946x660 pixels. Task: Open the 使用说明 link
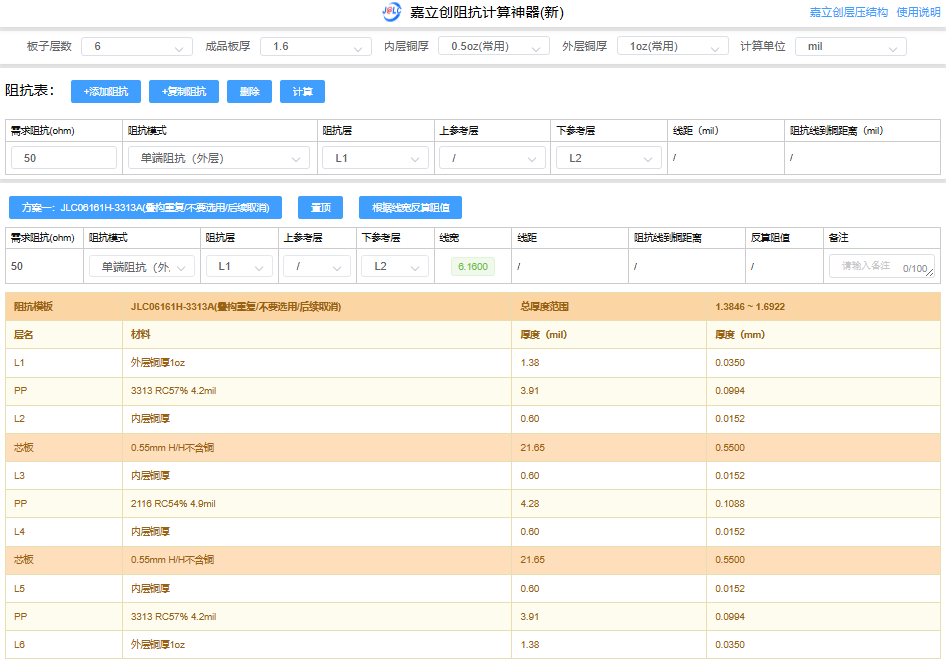918,13
